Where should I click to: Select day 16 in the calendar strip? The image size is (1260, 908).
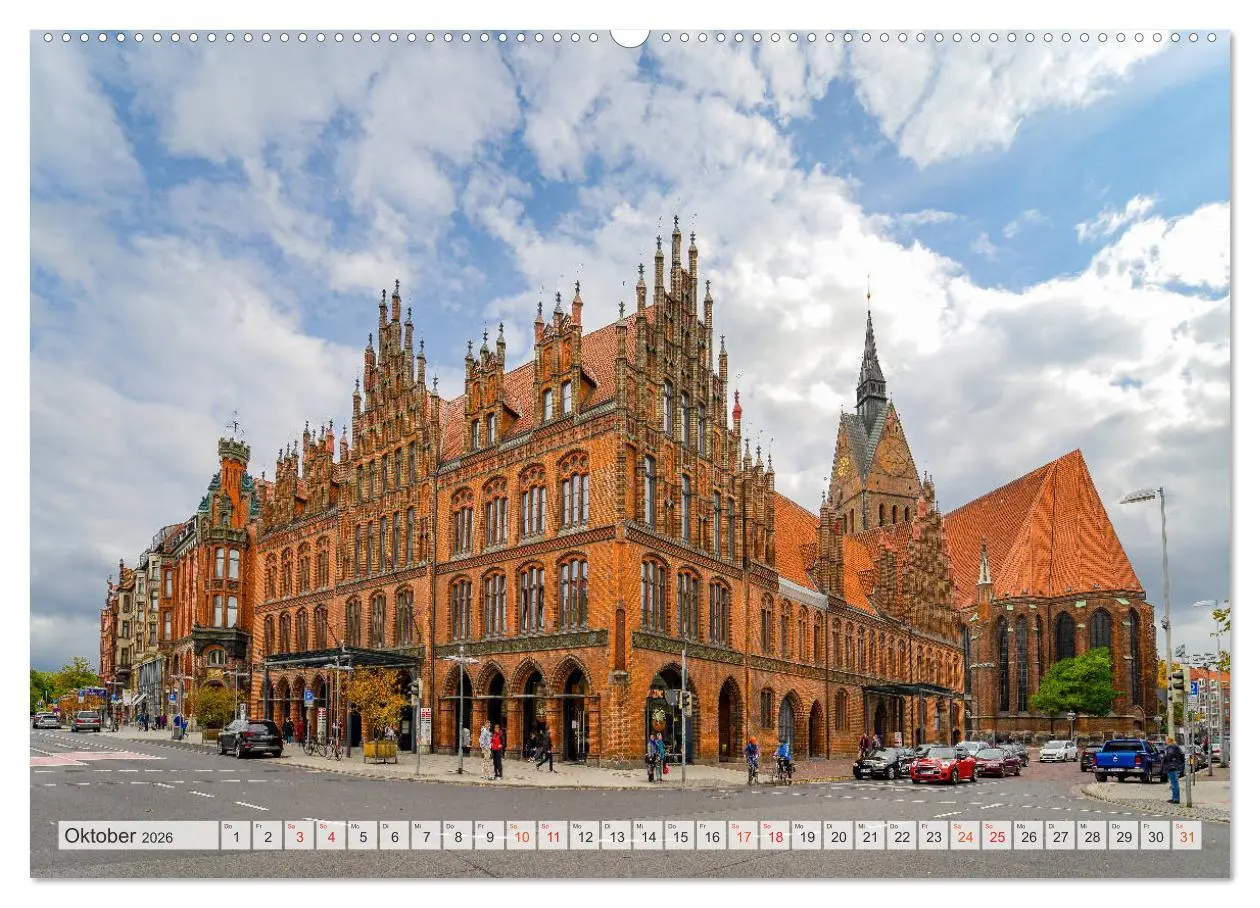coord(711,836)
